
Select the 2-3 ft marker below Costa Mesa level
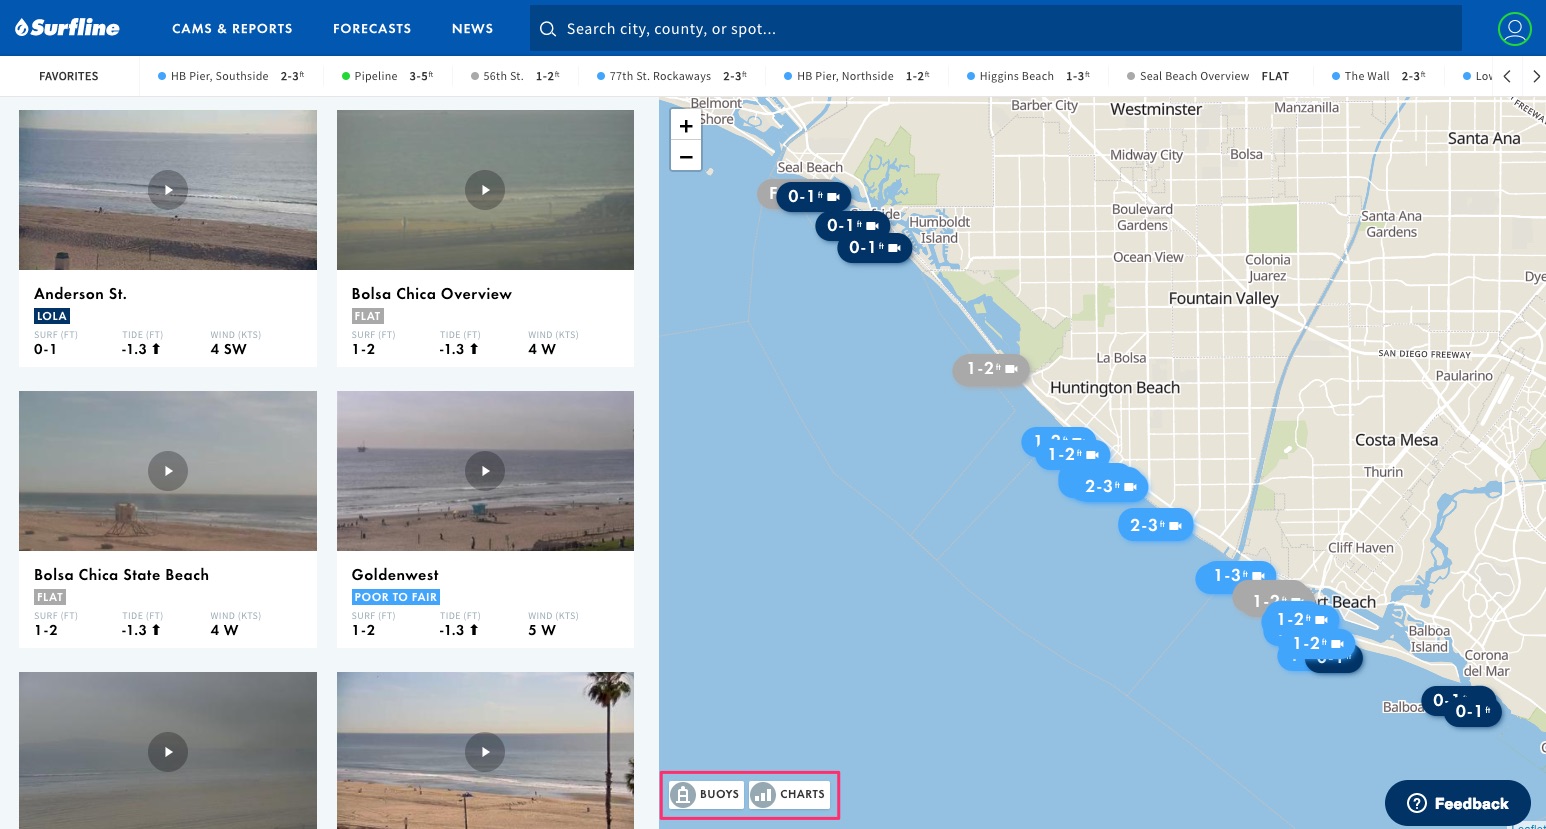[x=1155, y=525]
